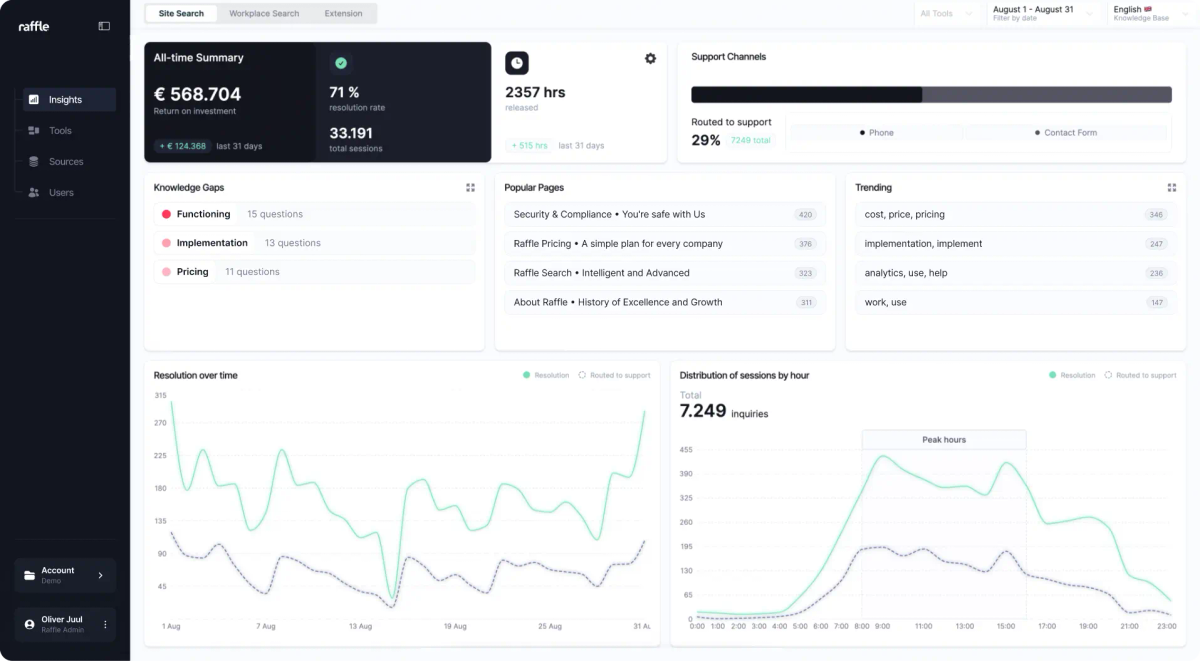Click the 346 count on trending row
1200x661 pixels.
coord(1157,215)
